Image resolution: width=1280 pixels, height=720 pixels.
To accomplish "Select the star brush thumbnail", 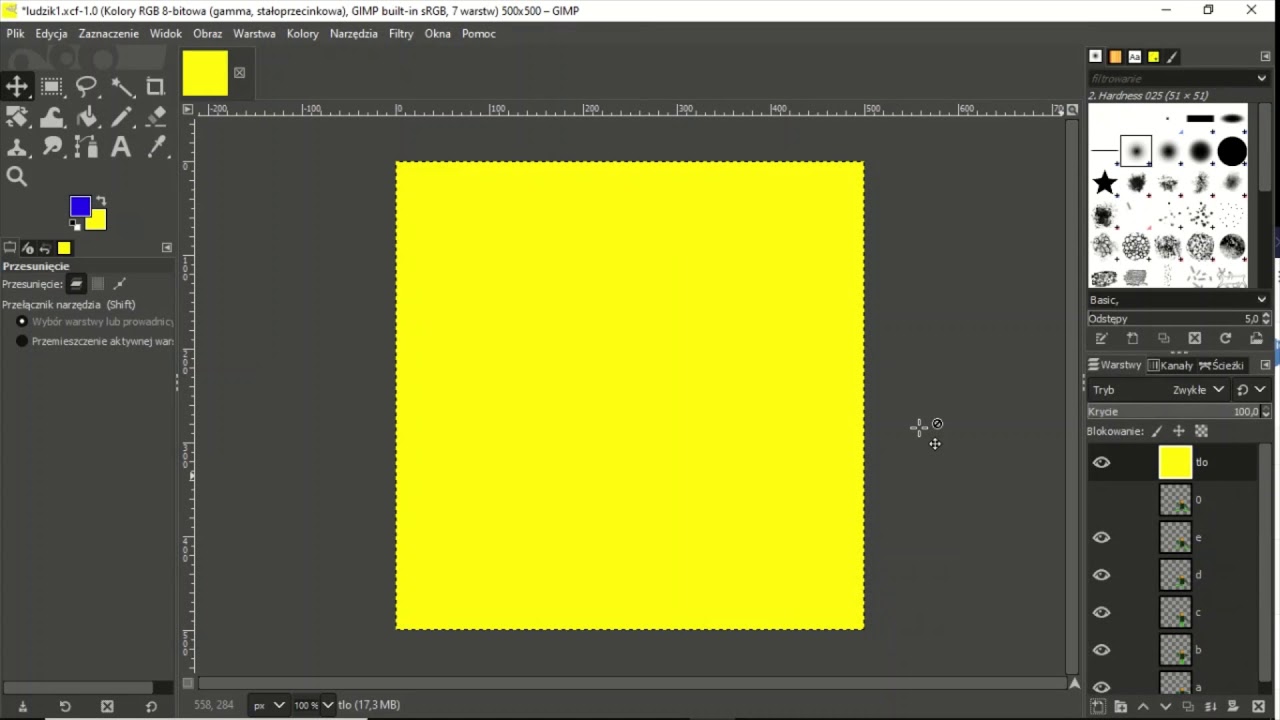I will (x=1104, y=183).
